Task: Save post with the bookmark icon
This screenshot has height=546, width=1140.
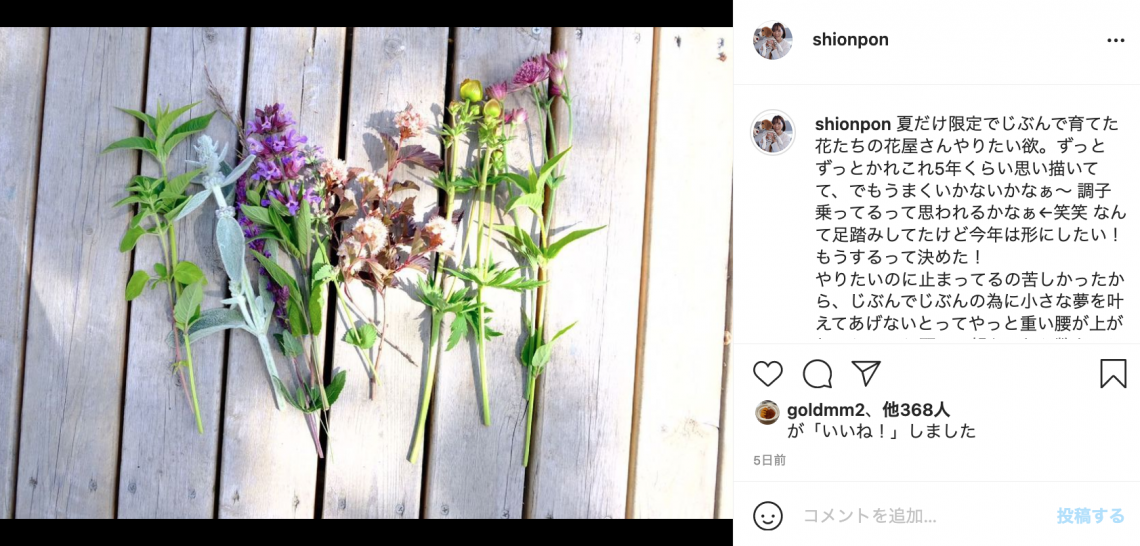Action: pos(1112,374)
